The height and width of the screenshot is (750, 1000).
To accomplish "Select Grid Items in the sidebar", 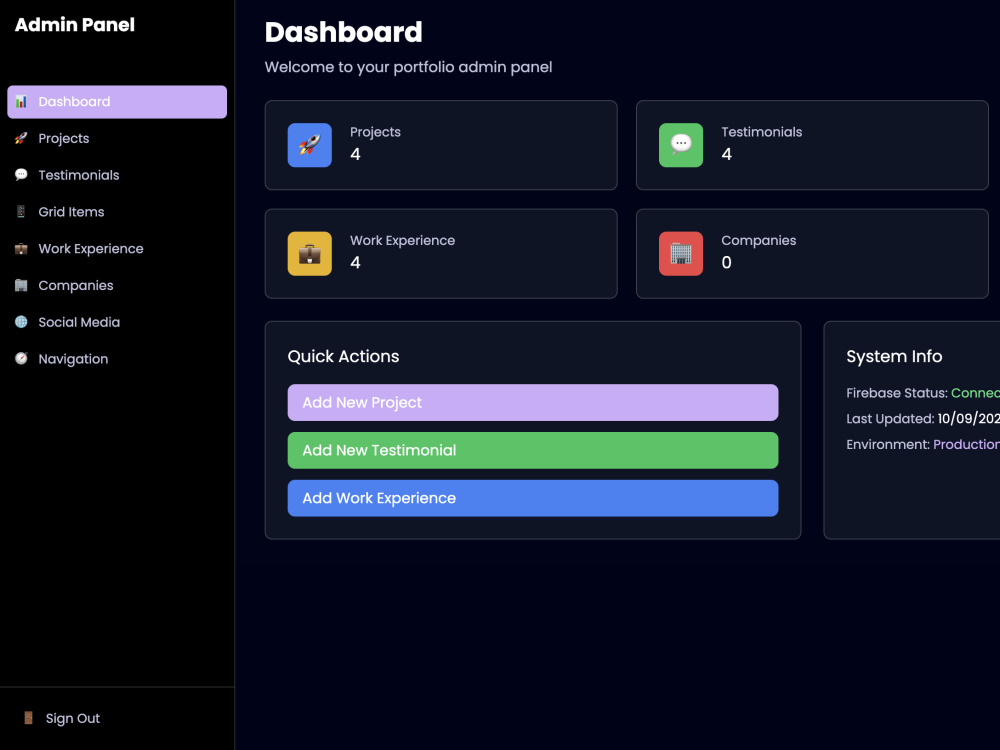I will (117, 212).
